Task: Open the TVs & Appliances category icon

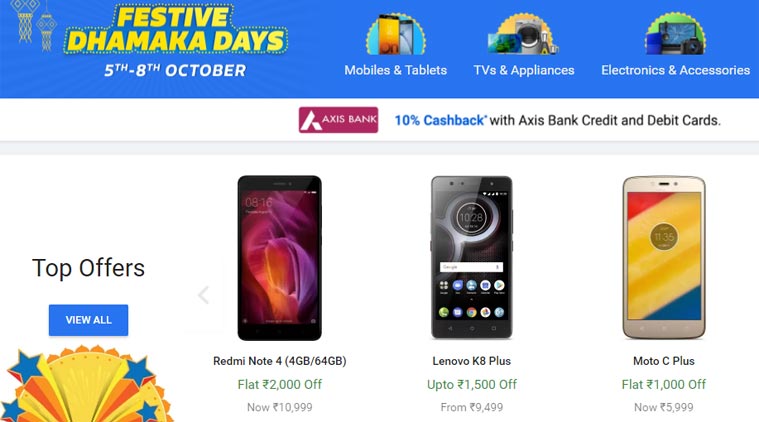Action: 523,34
